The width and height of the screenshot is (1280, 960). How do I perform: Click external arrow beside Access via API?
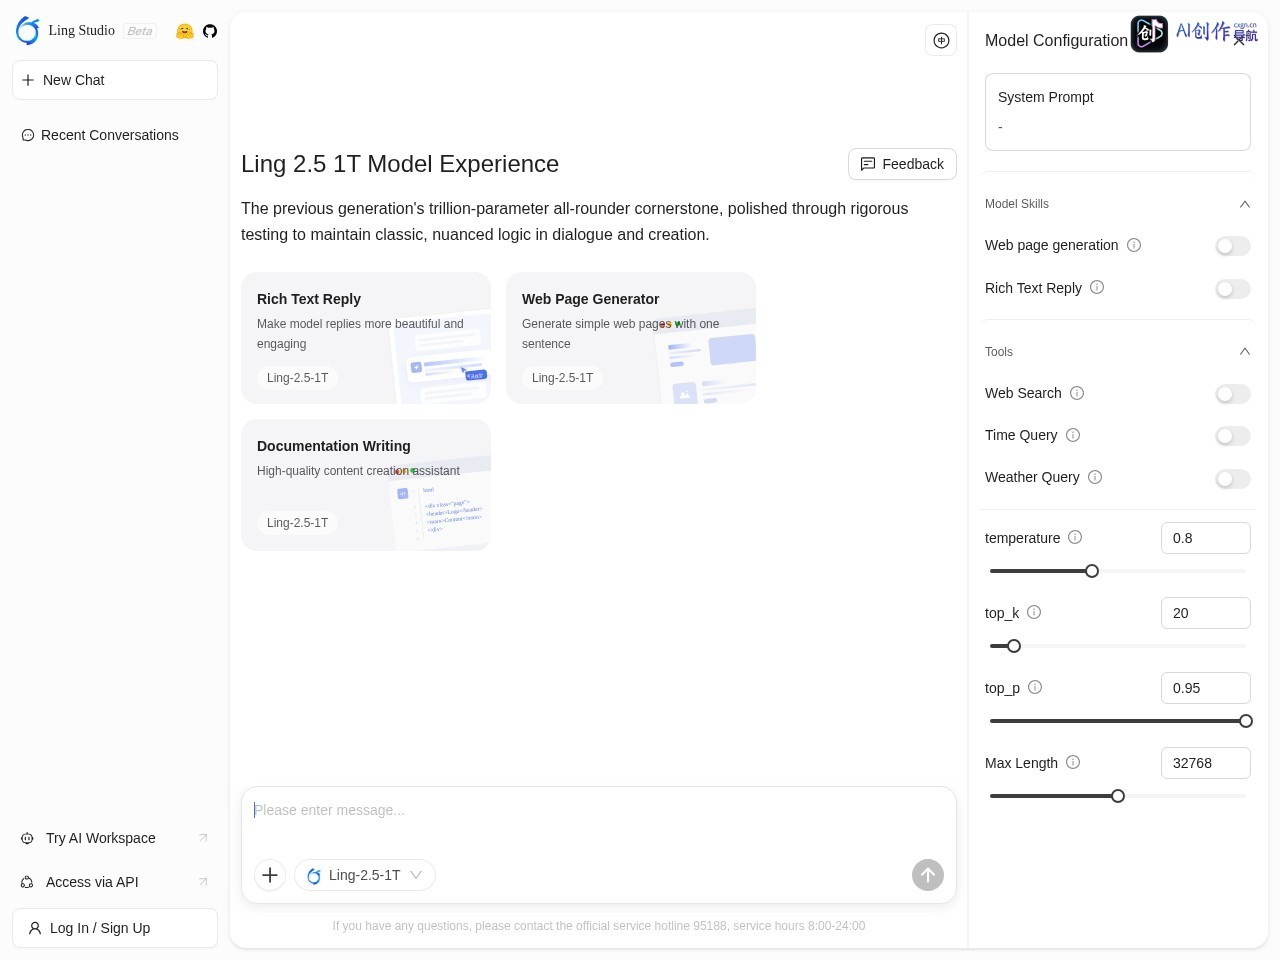203,882
